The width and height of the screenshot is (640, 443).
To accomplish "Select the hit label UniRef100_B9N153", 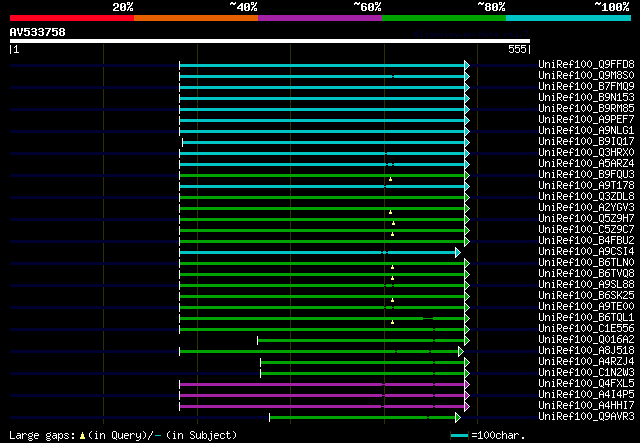I will (x=586, y=97).
